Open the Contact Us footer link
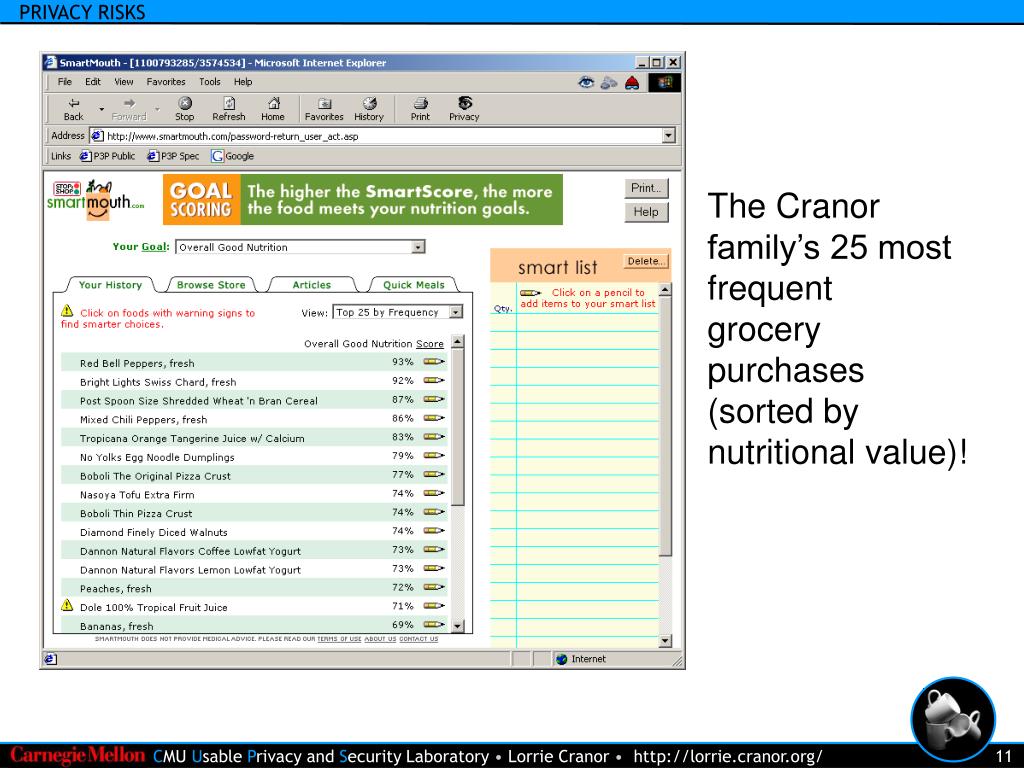This screenshot has width=1024, height=768. [x=419, y=639]
